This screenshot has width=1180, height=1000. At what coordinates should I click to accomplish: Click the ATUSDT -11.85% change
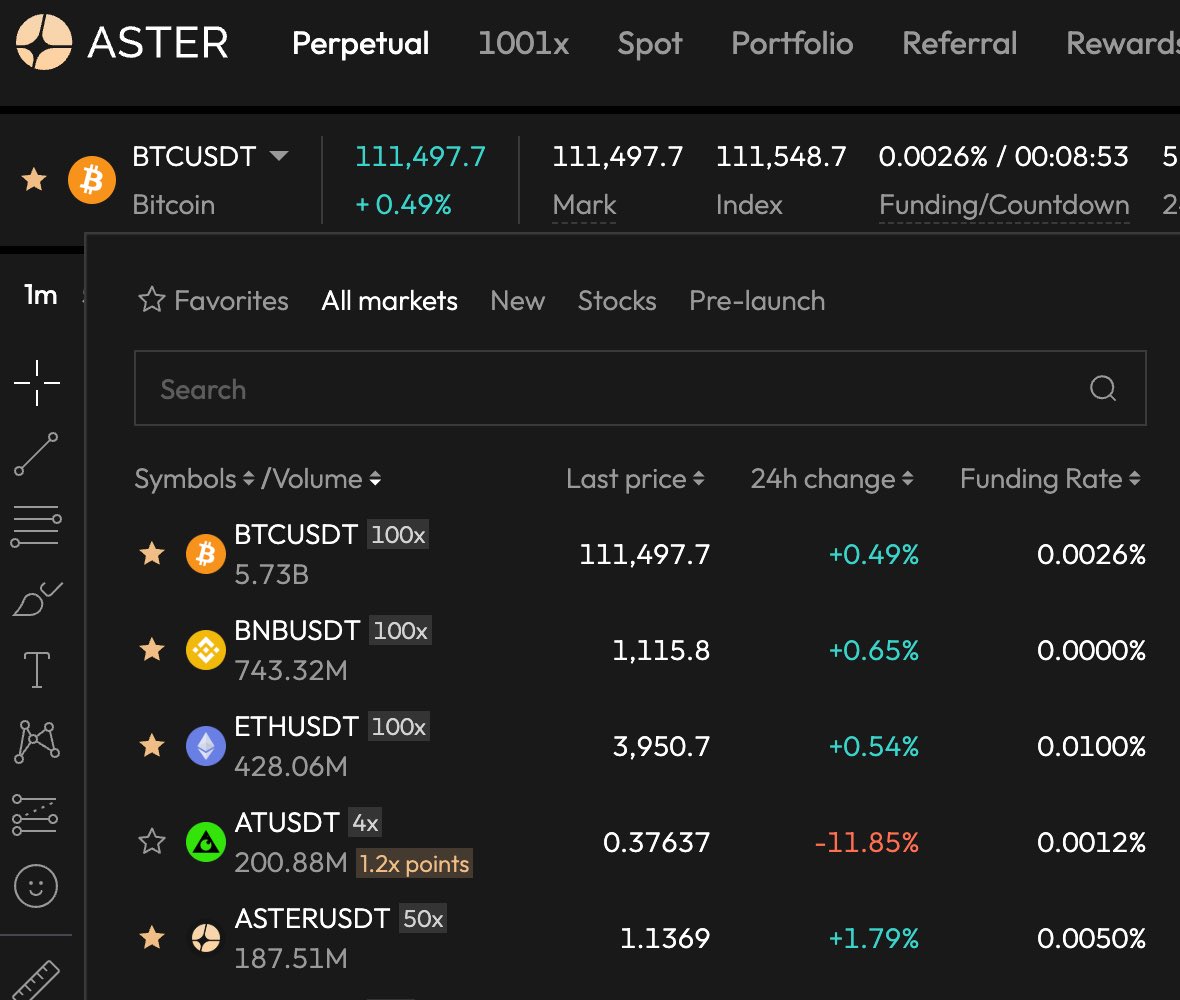click(x=866, y=842)
